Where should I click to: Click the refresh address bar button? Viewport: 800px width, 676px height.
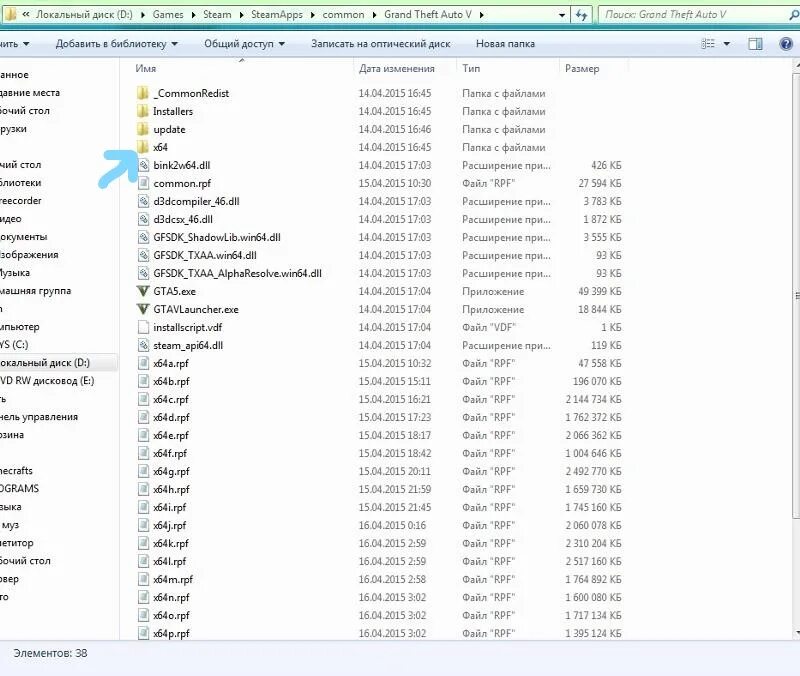[x=581, y=15]
